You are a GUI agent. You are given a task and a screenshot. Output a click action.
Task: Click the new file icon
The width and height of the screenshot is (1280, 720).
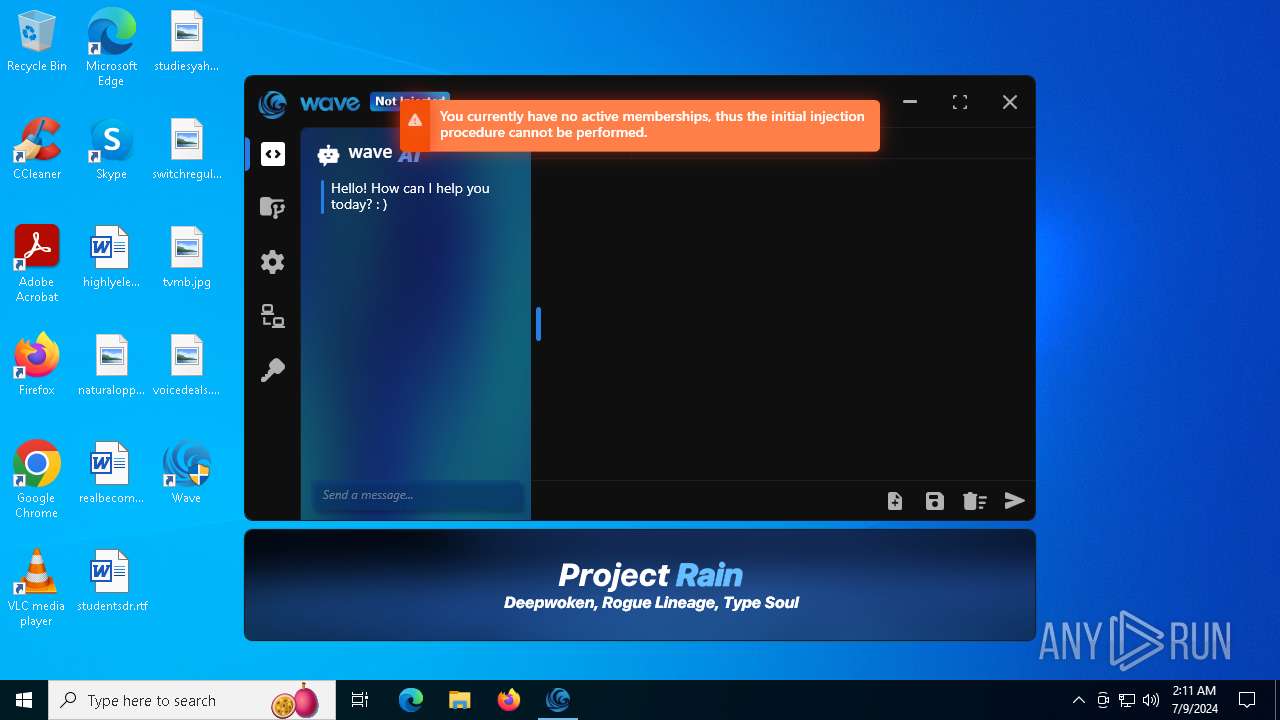[x=895, y=501]
